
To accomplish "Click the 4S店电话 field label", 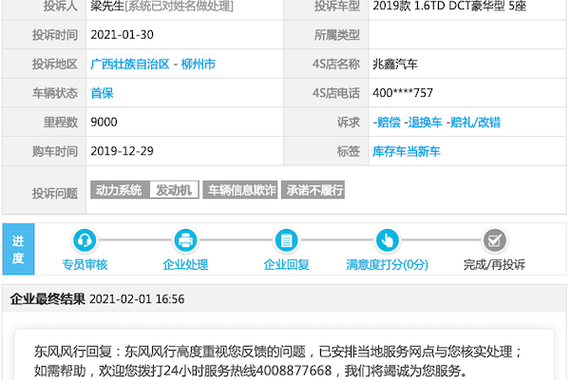I will click(x=336, y=93).
